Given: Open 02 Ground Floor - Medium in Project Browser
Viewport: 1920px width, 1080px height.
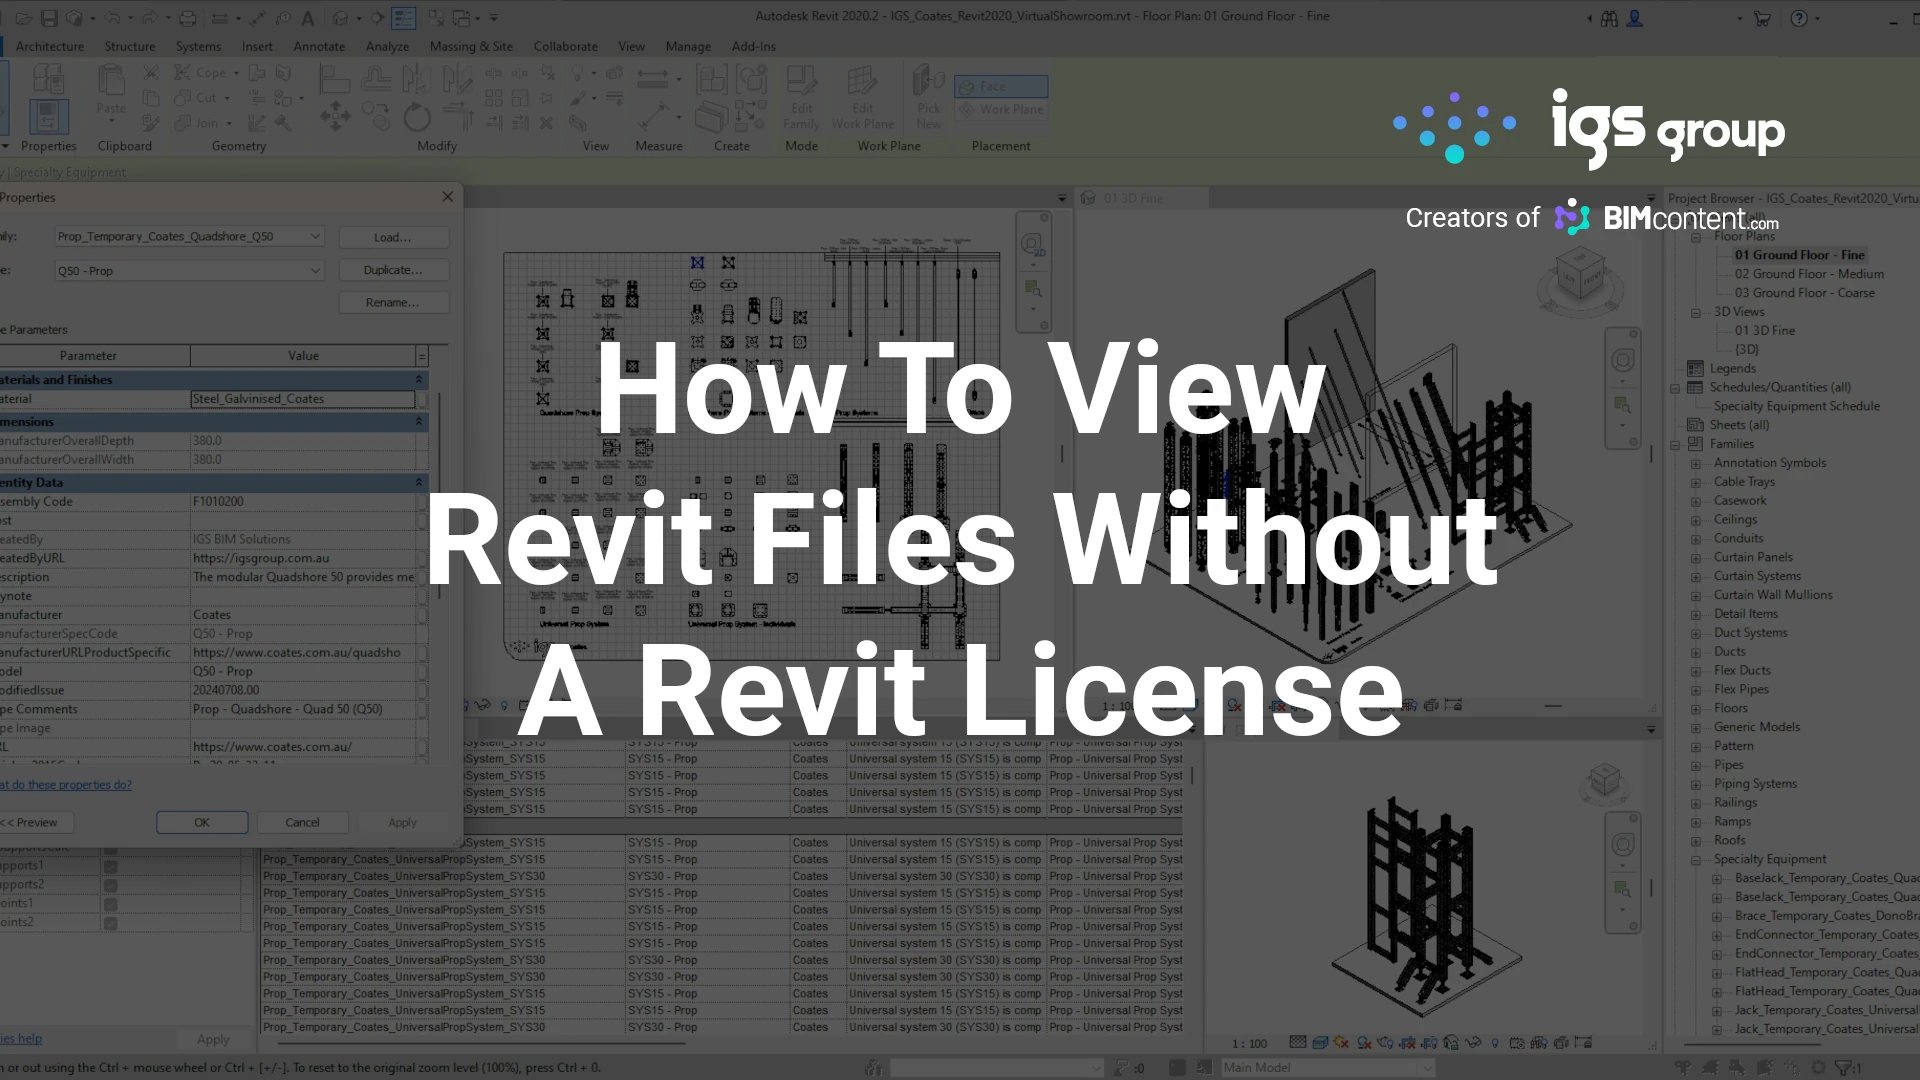Looking at the screenshot, I should (x=1809, y=274).
